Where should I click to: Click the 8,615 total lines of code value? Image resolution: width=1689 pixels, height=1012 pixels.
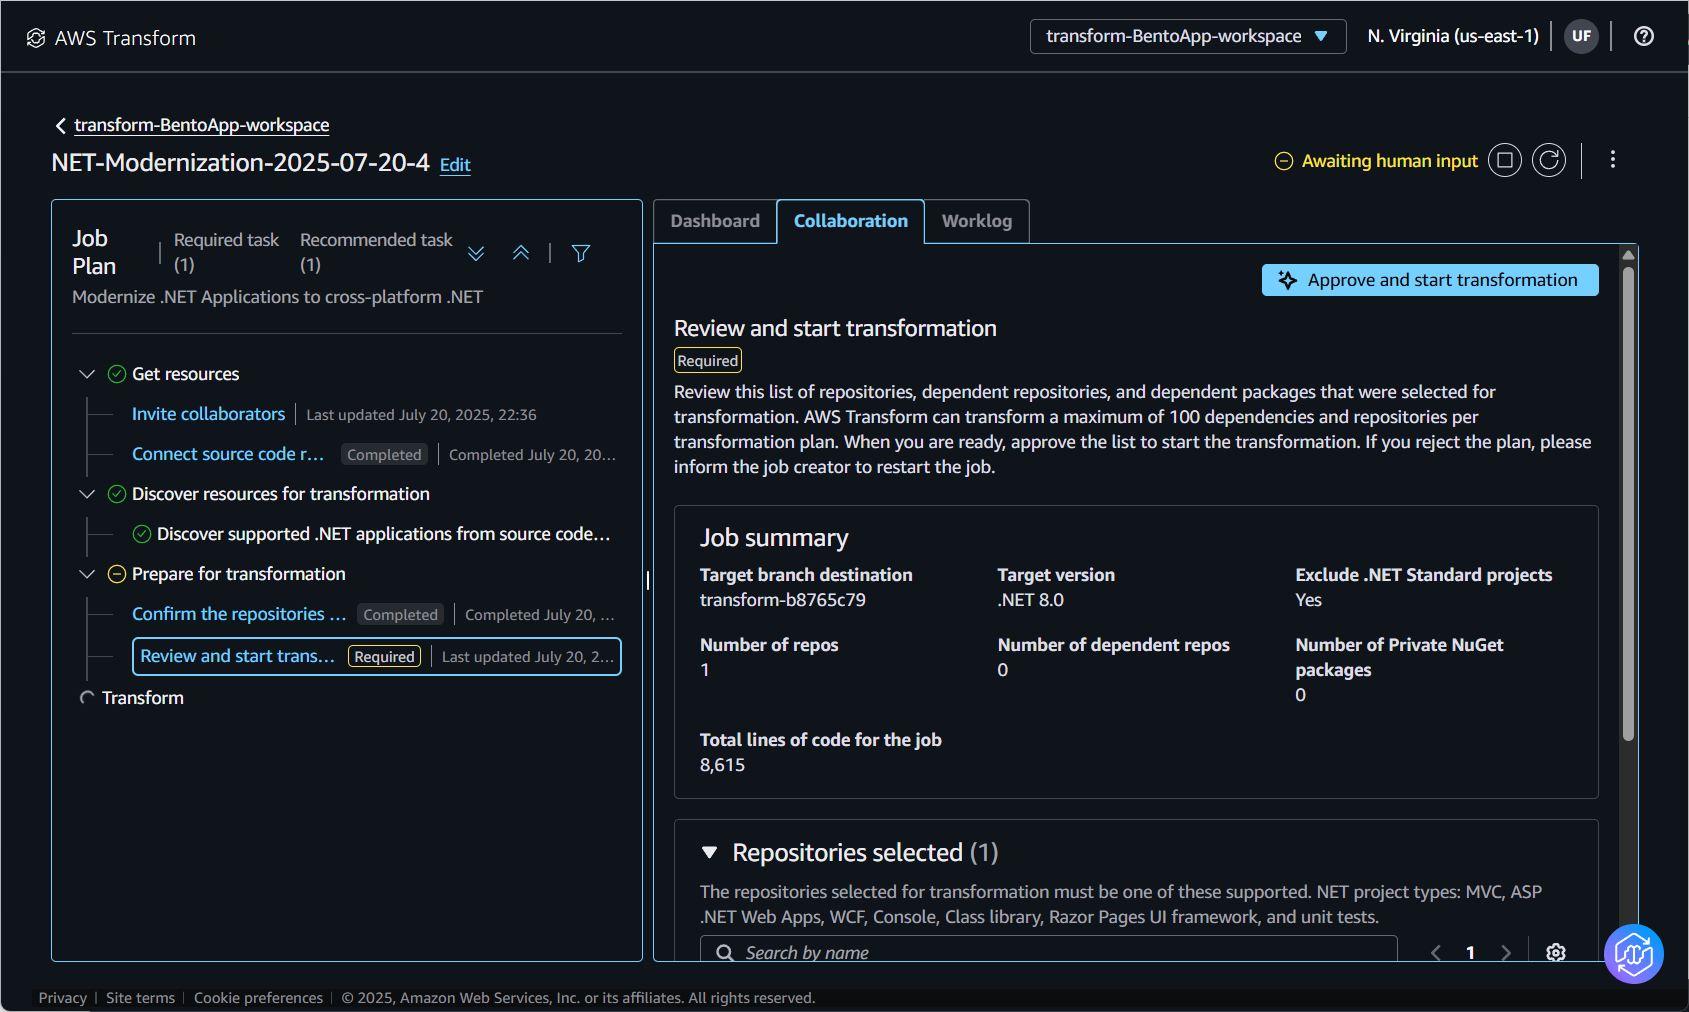(722, 765)
